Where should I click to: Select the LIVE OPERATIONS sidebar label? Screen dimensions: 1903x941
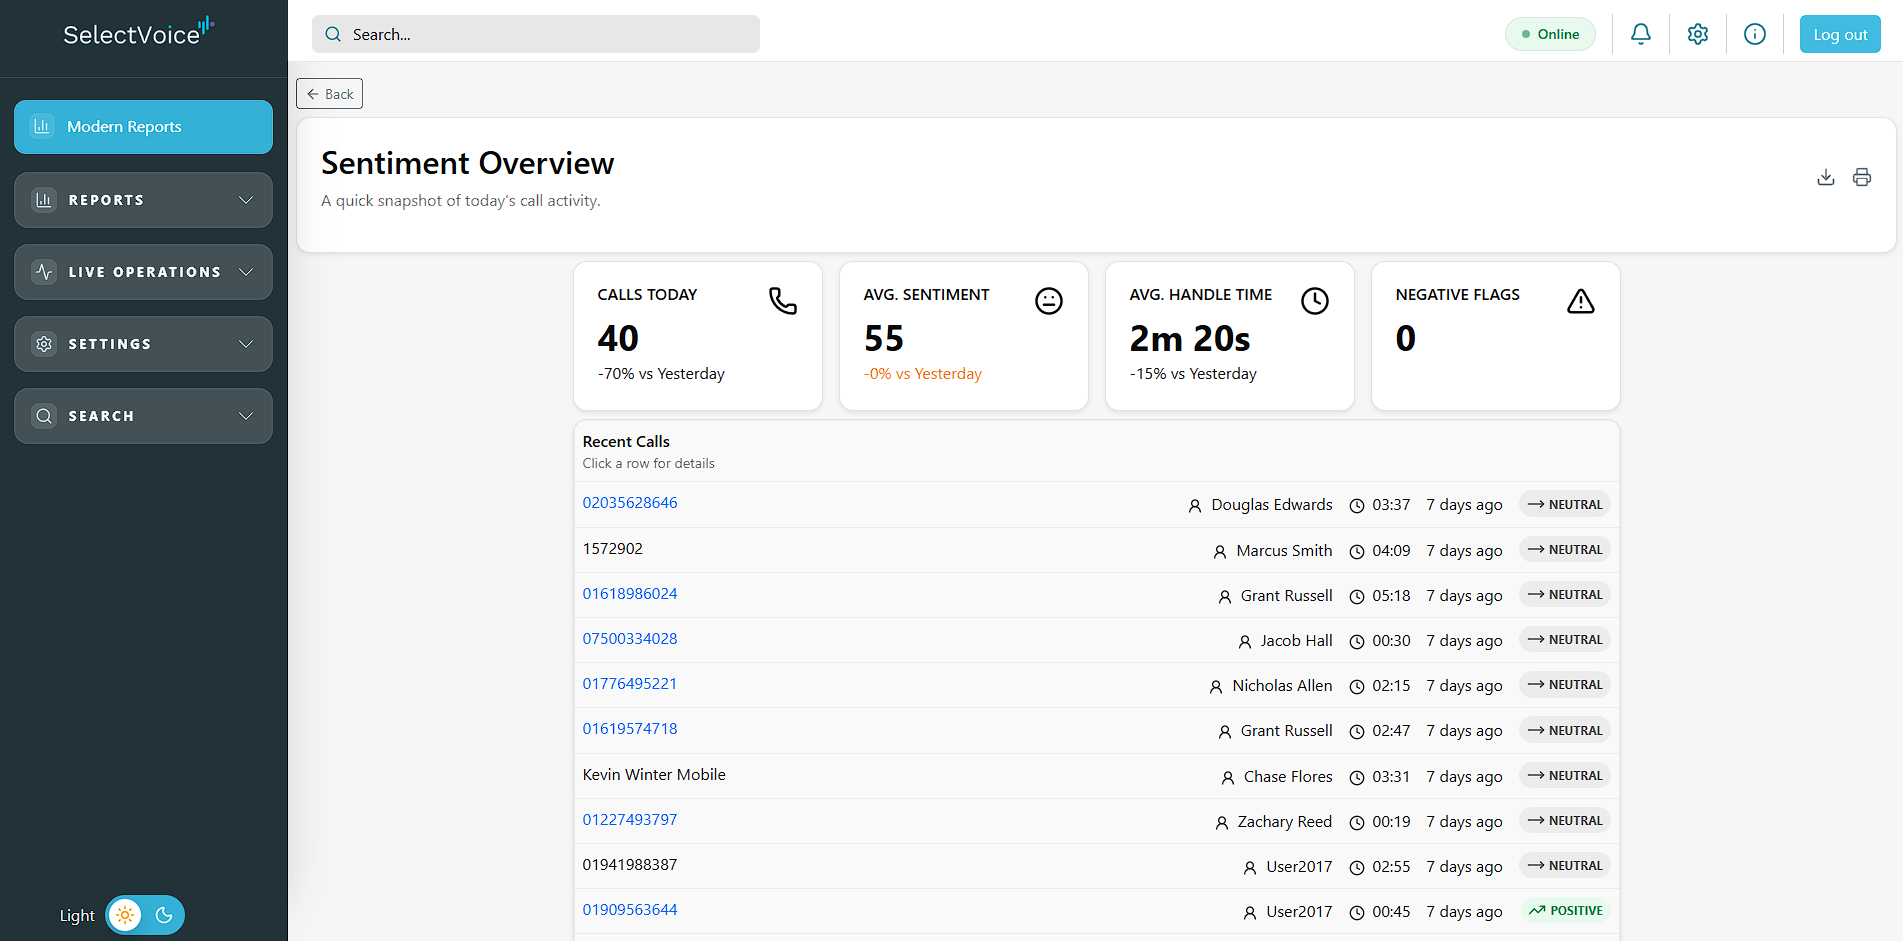click(x=145, y=272)
